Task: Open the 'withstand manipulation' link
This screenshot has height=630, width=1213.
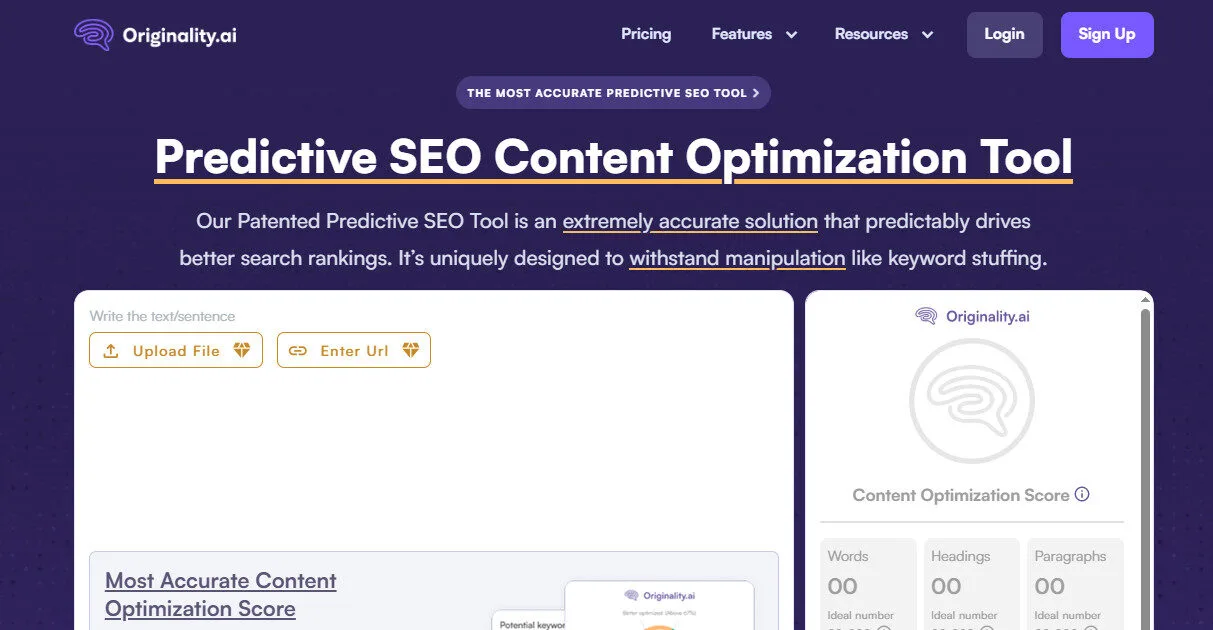Action: click(737, 258)
